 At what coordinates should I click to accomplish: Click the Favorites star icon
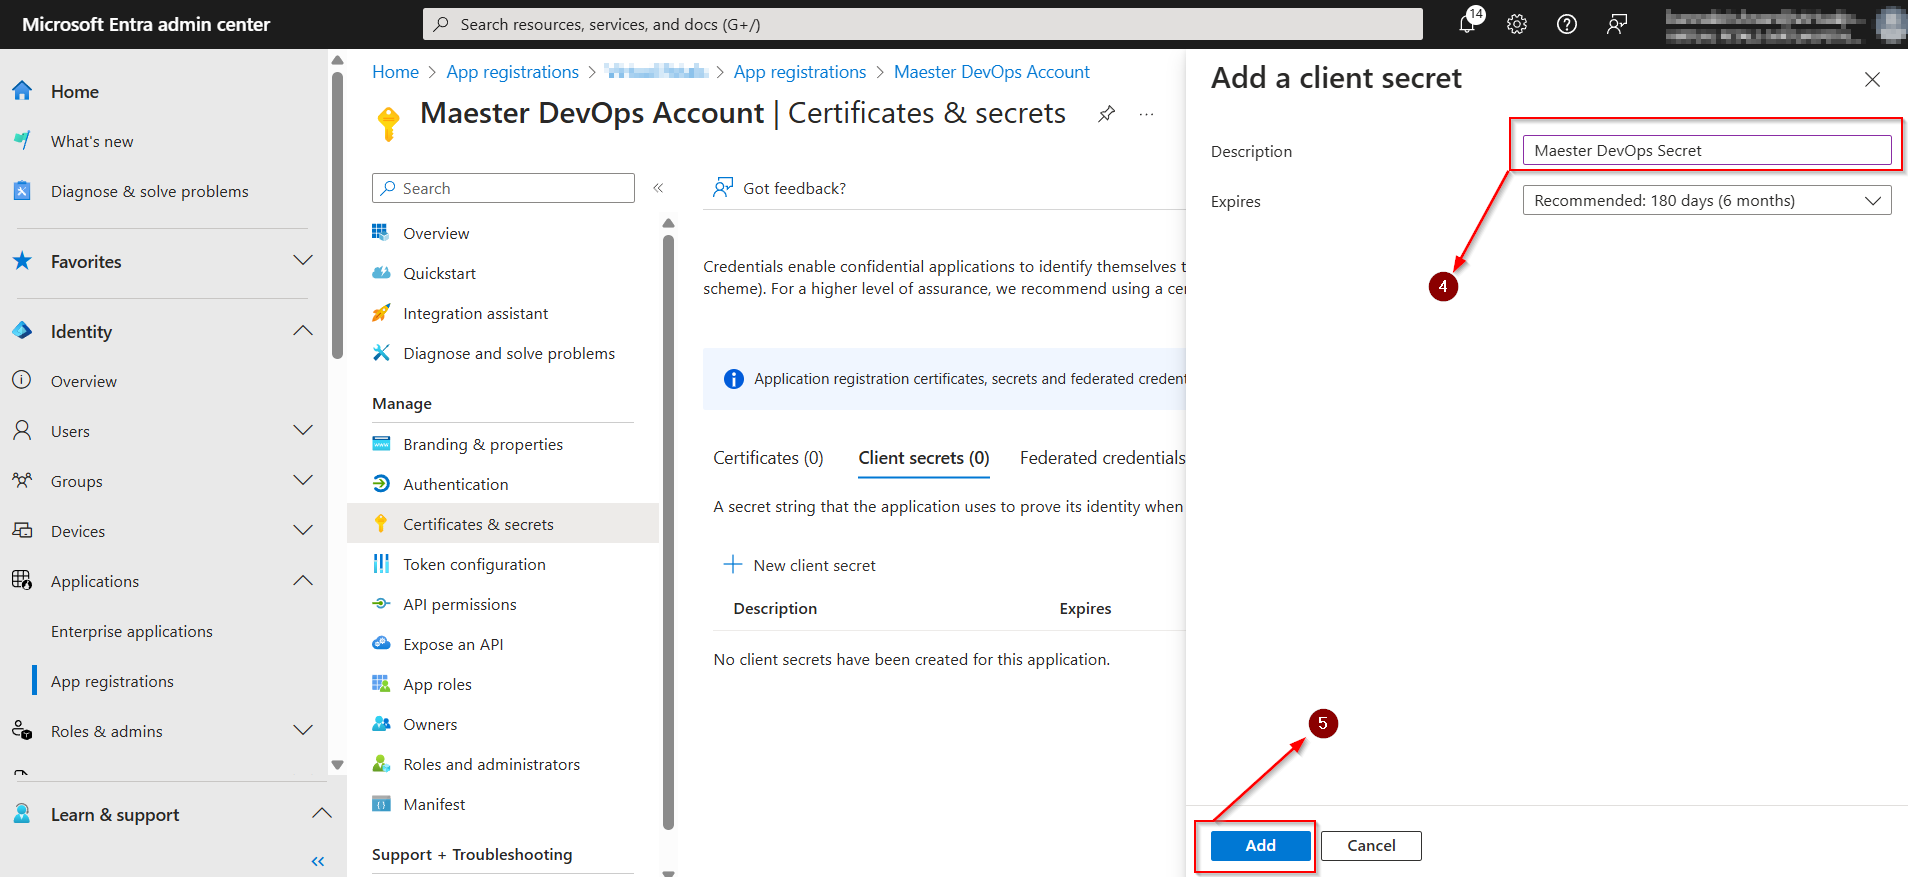(22, 261)
